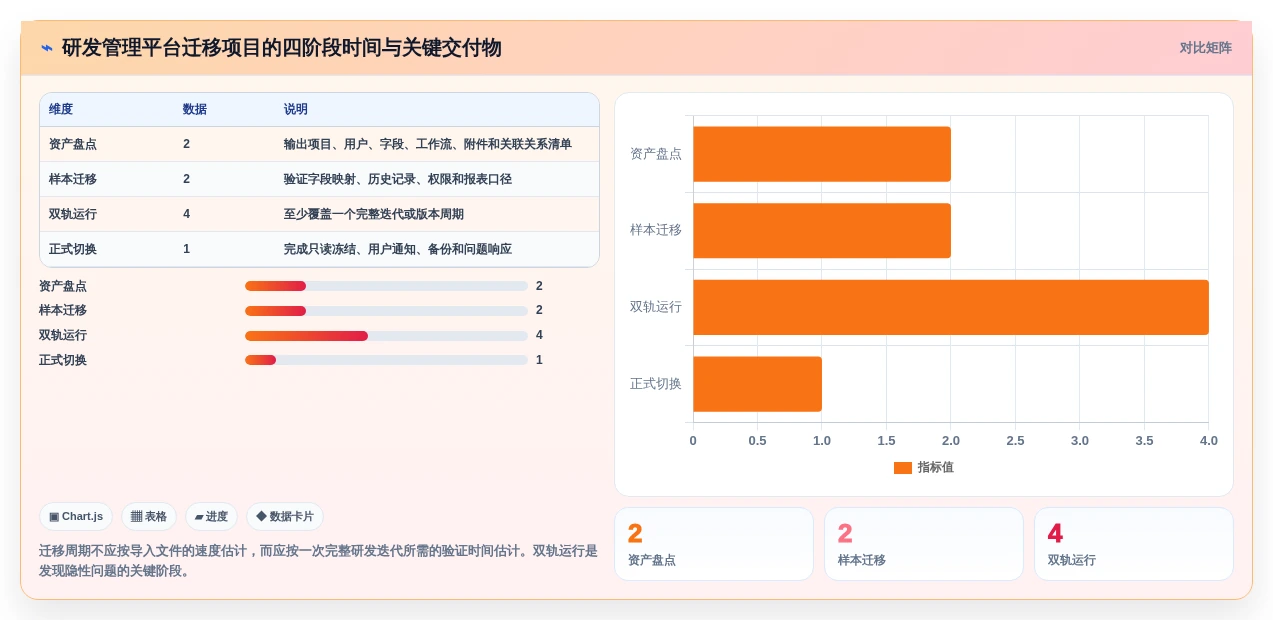Click the 样本迁移 chart bar

[x=822, y=231]
